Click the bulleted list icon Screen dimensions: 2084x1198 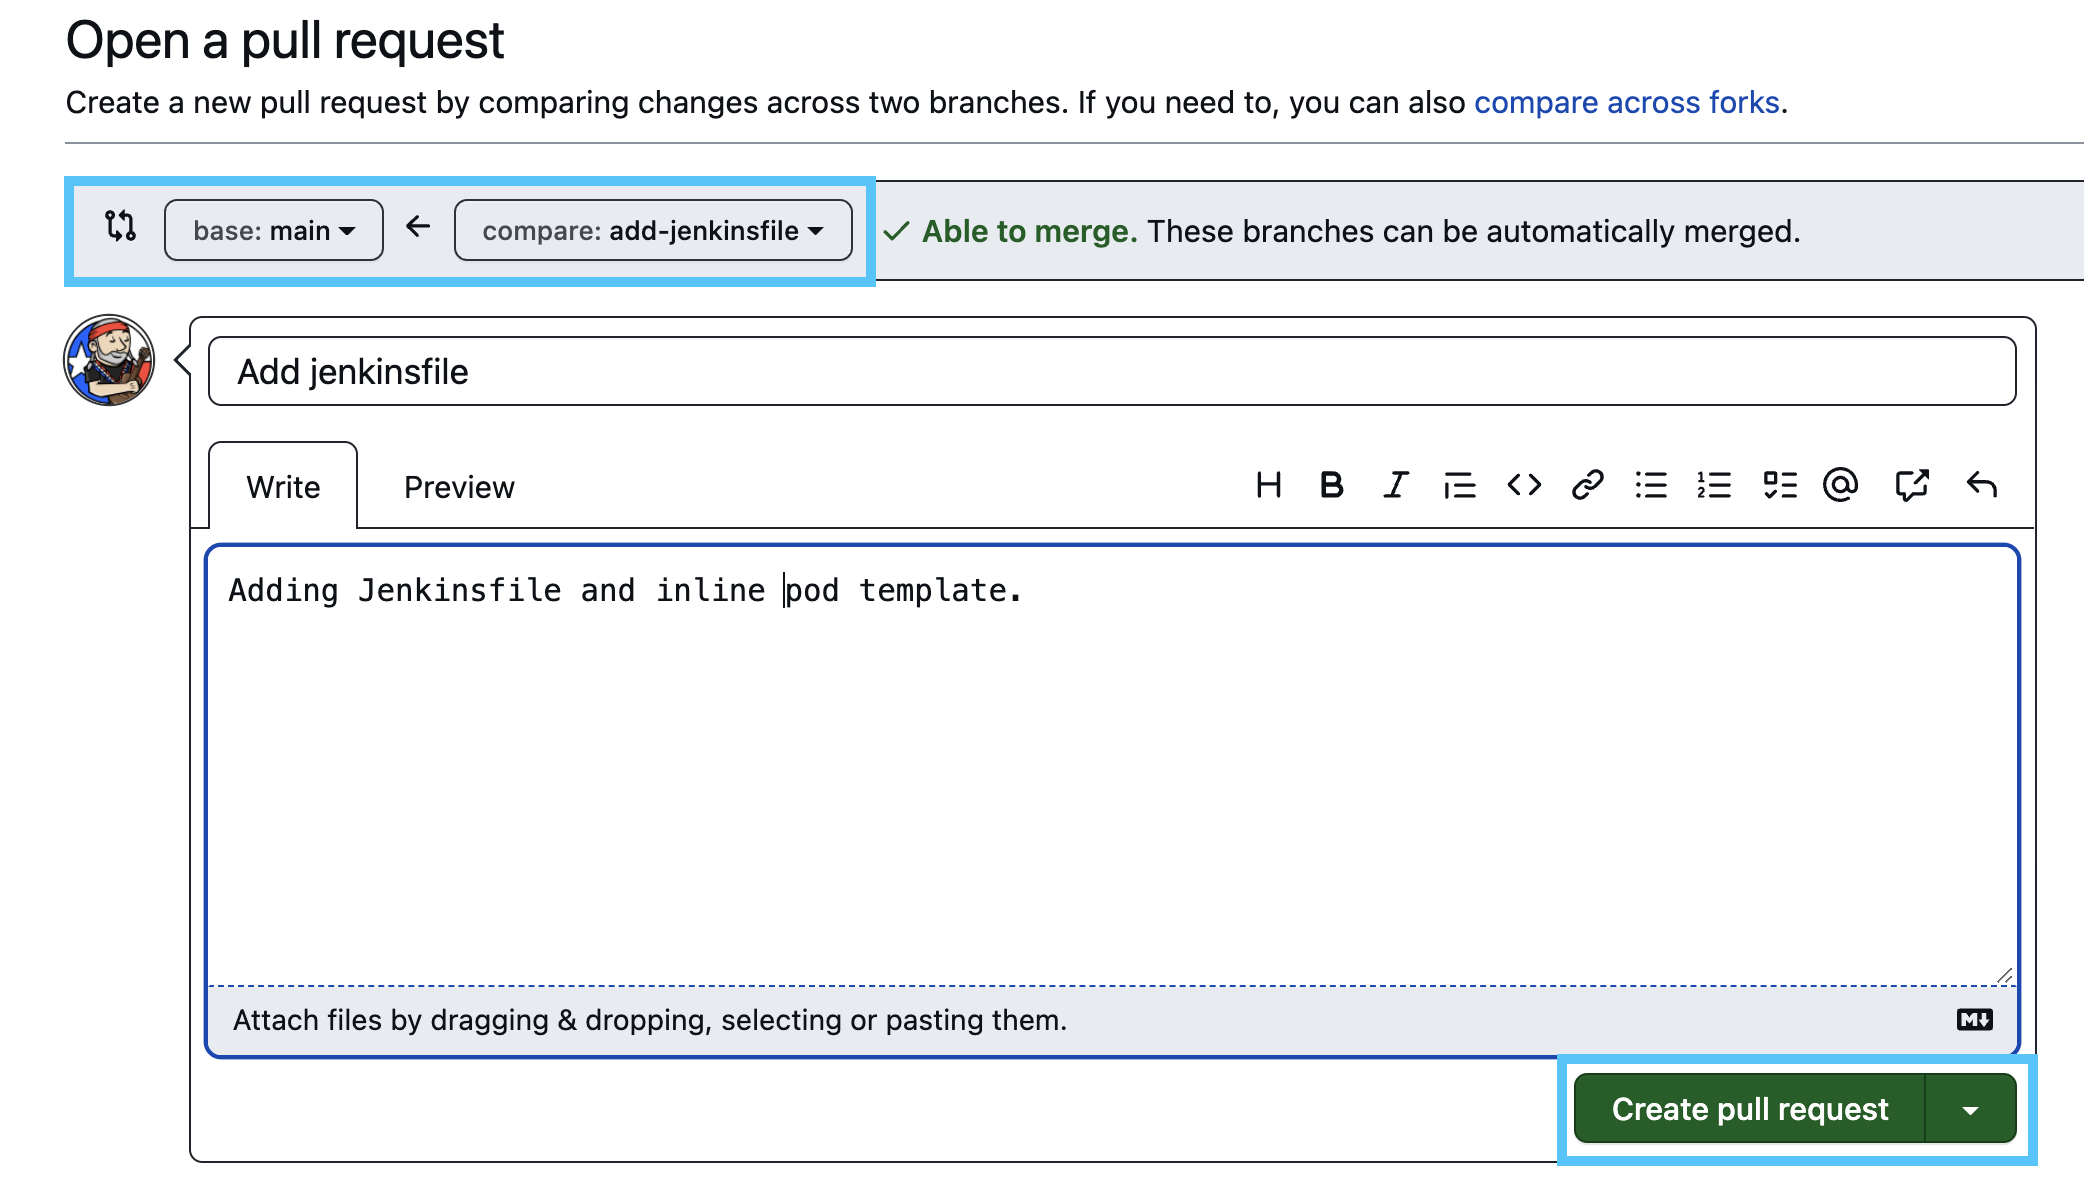(x=1647, y=485)
